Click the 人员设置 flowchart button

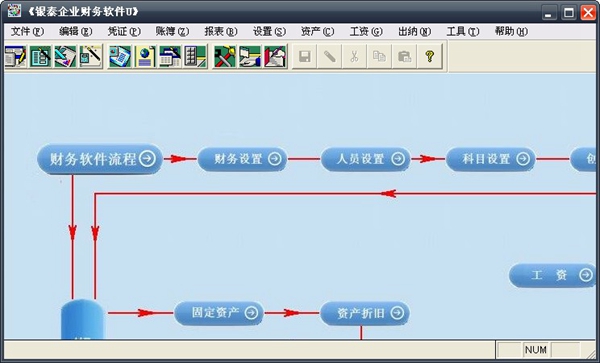click(x=365, y=159)
